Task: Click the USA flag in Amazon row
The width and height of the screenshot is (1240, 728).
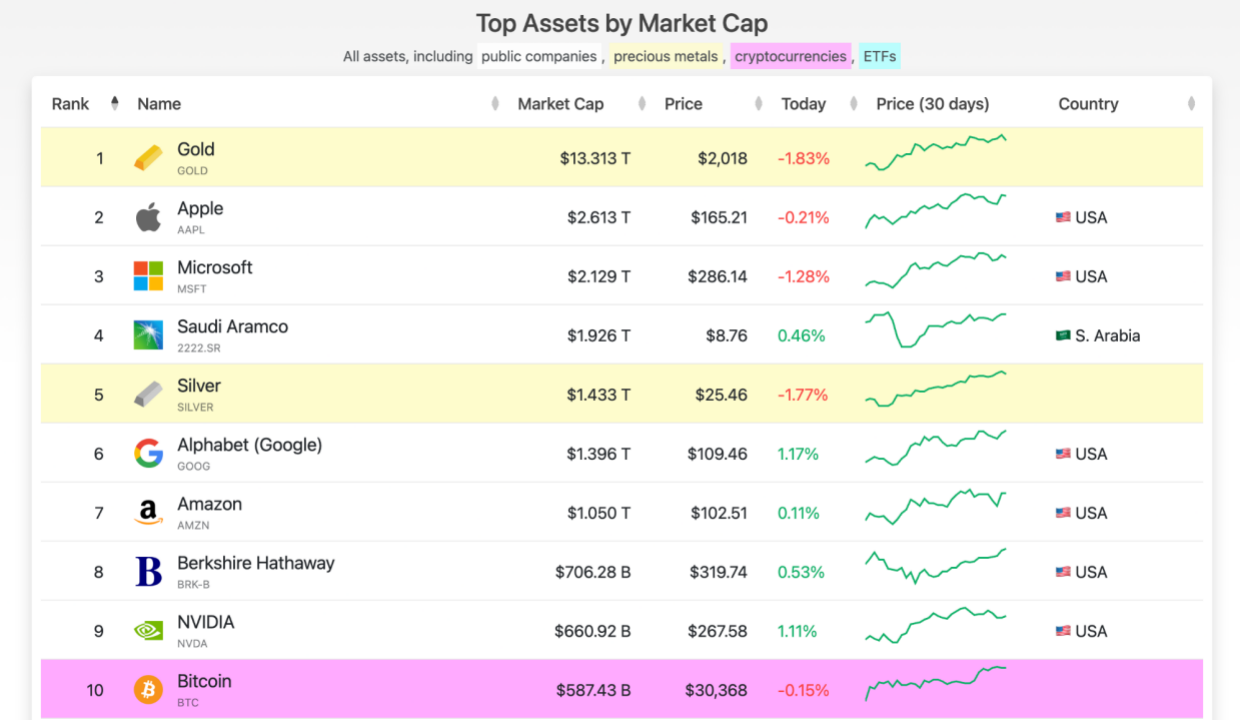Action: (1063, 513)
